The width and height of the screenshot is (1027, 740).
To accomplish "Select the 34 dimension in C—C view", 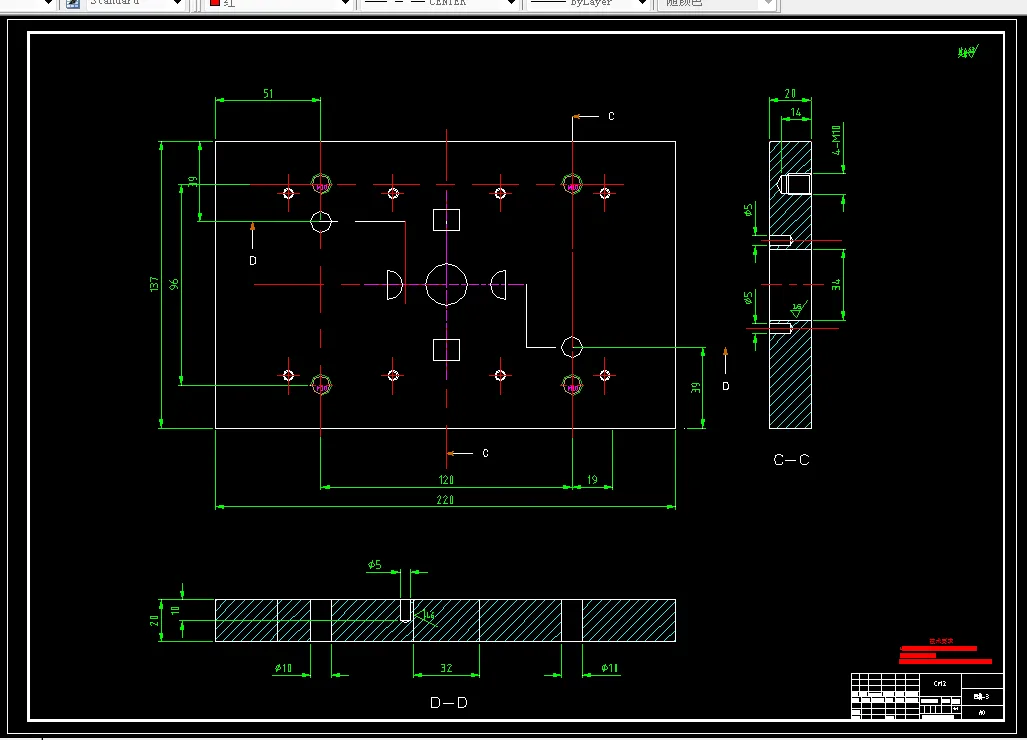I will pyautogui.click(x=836, y=285).
